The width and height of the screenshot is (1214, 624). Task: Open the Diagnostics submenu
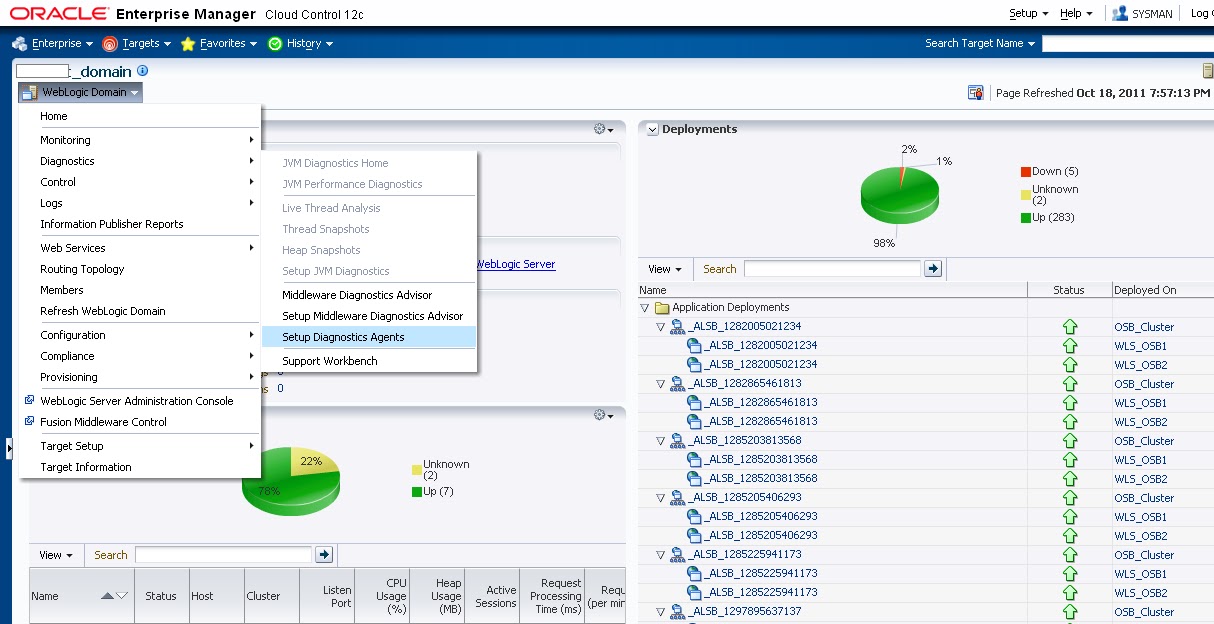pyautogui.click(x=140, y=161)
